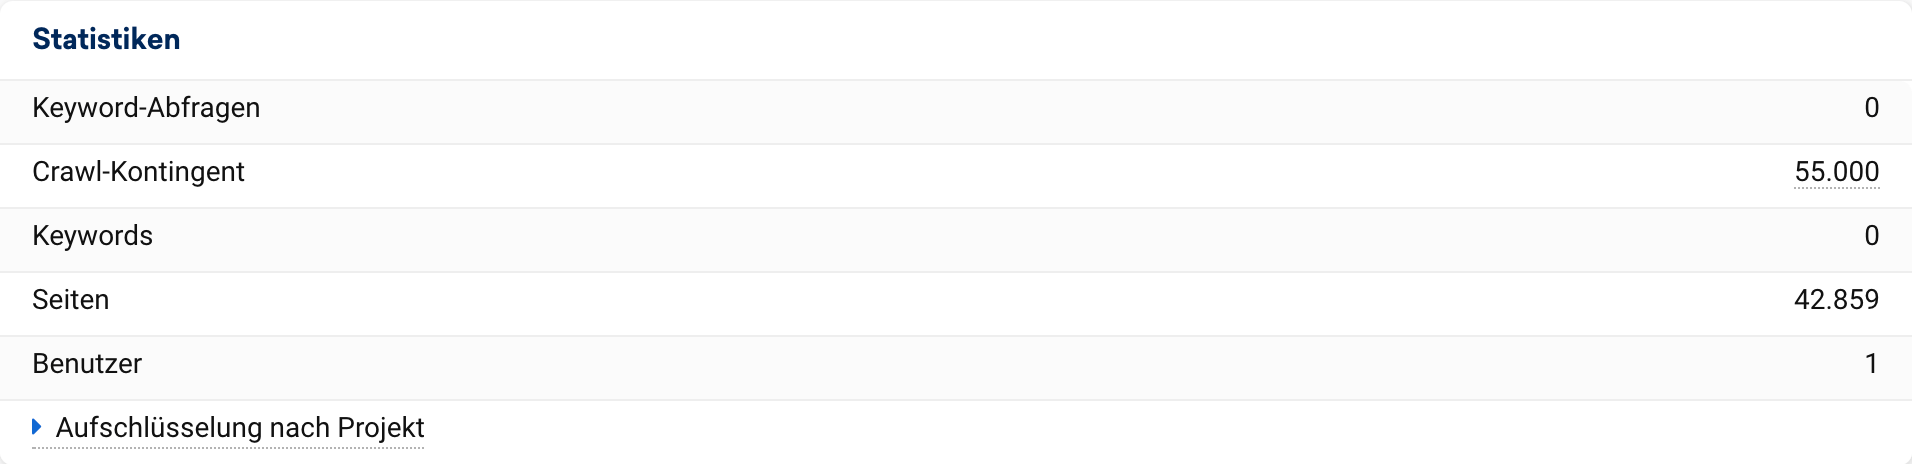This screenshot has height=464, width=1912.
Task: Click the Seiten label
Action: tap(70, 300)
